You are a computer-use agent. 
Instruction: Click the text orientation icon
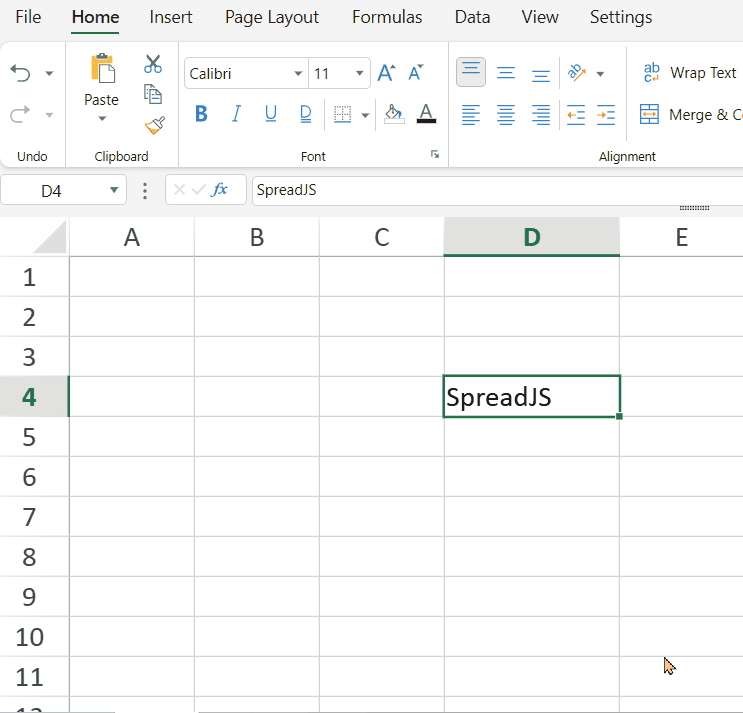pyautogui.click(x=577, y=72)
